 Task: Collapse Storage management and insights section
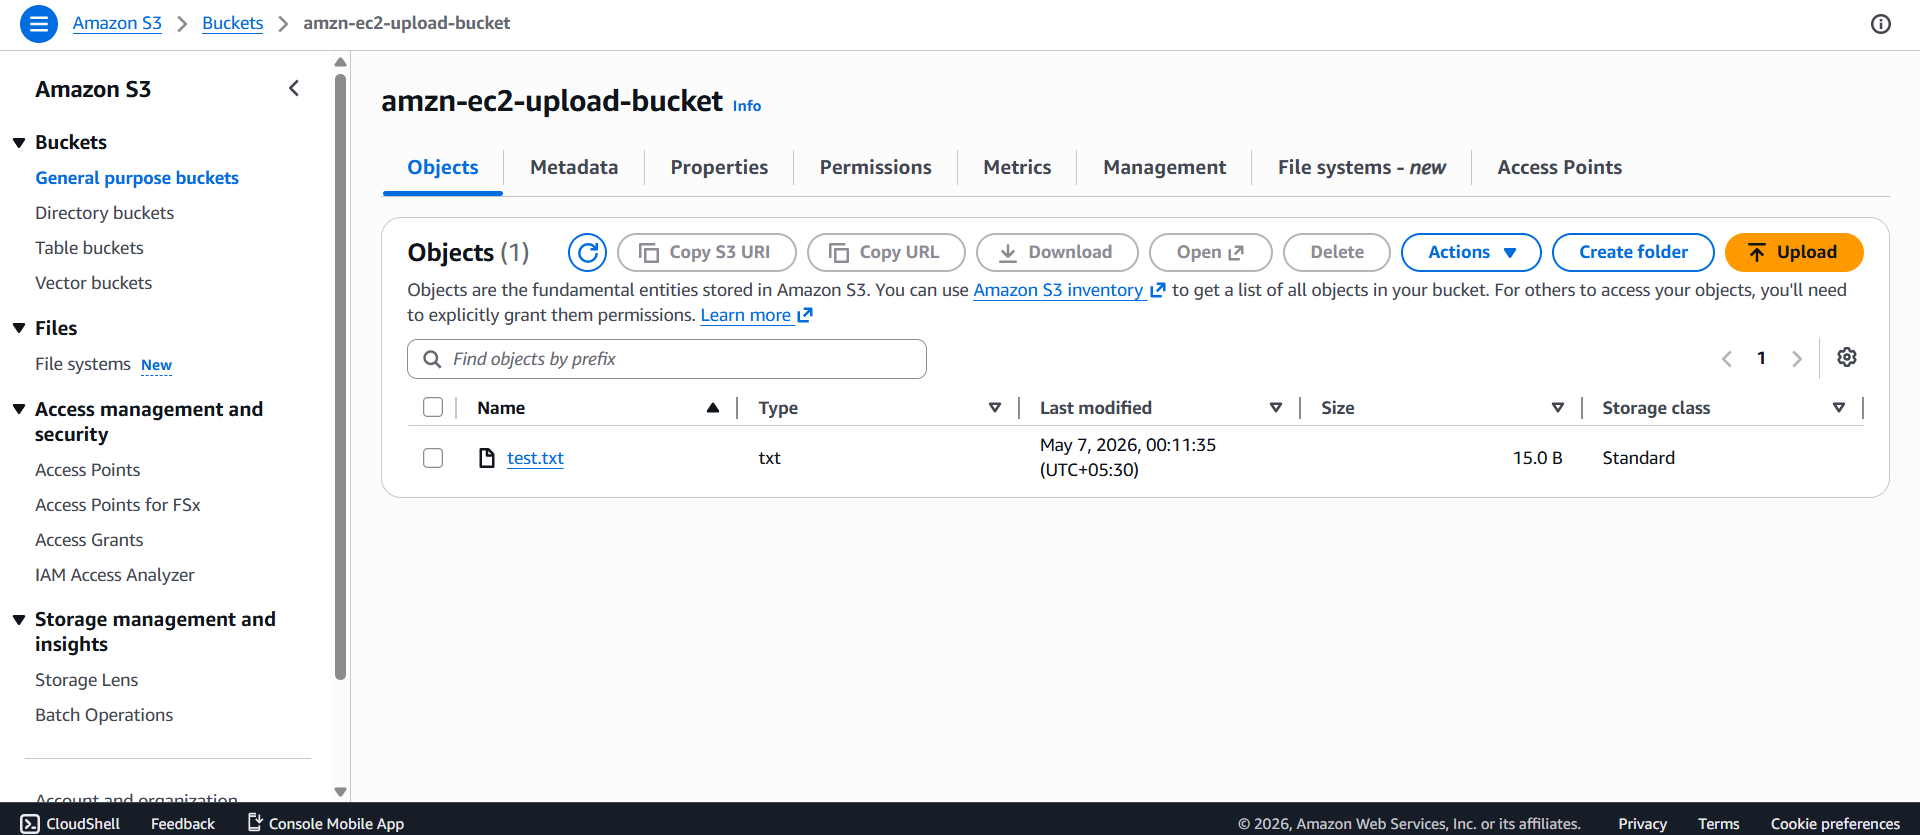coord(19,620)
